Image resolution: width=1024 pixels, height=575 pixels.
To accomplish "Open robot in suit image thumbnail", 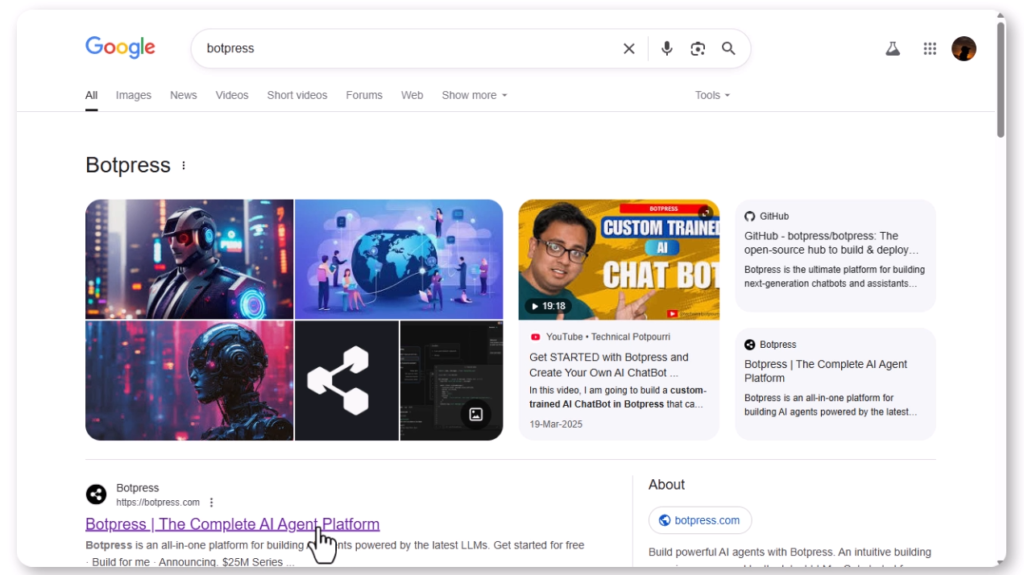I will [189, 259].
